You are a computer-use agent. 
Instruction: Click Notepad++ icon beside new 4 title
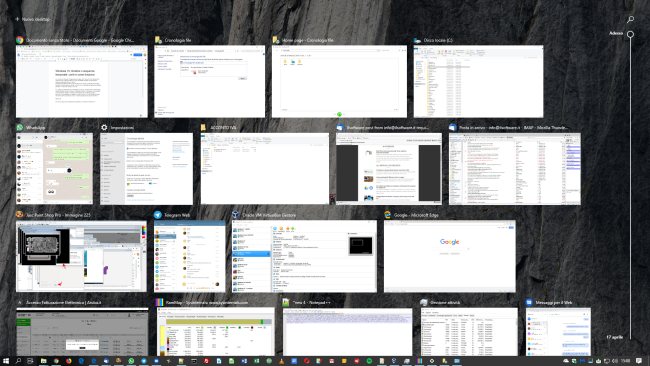tap(286, 303)
